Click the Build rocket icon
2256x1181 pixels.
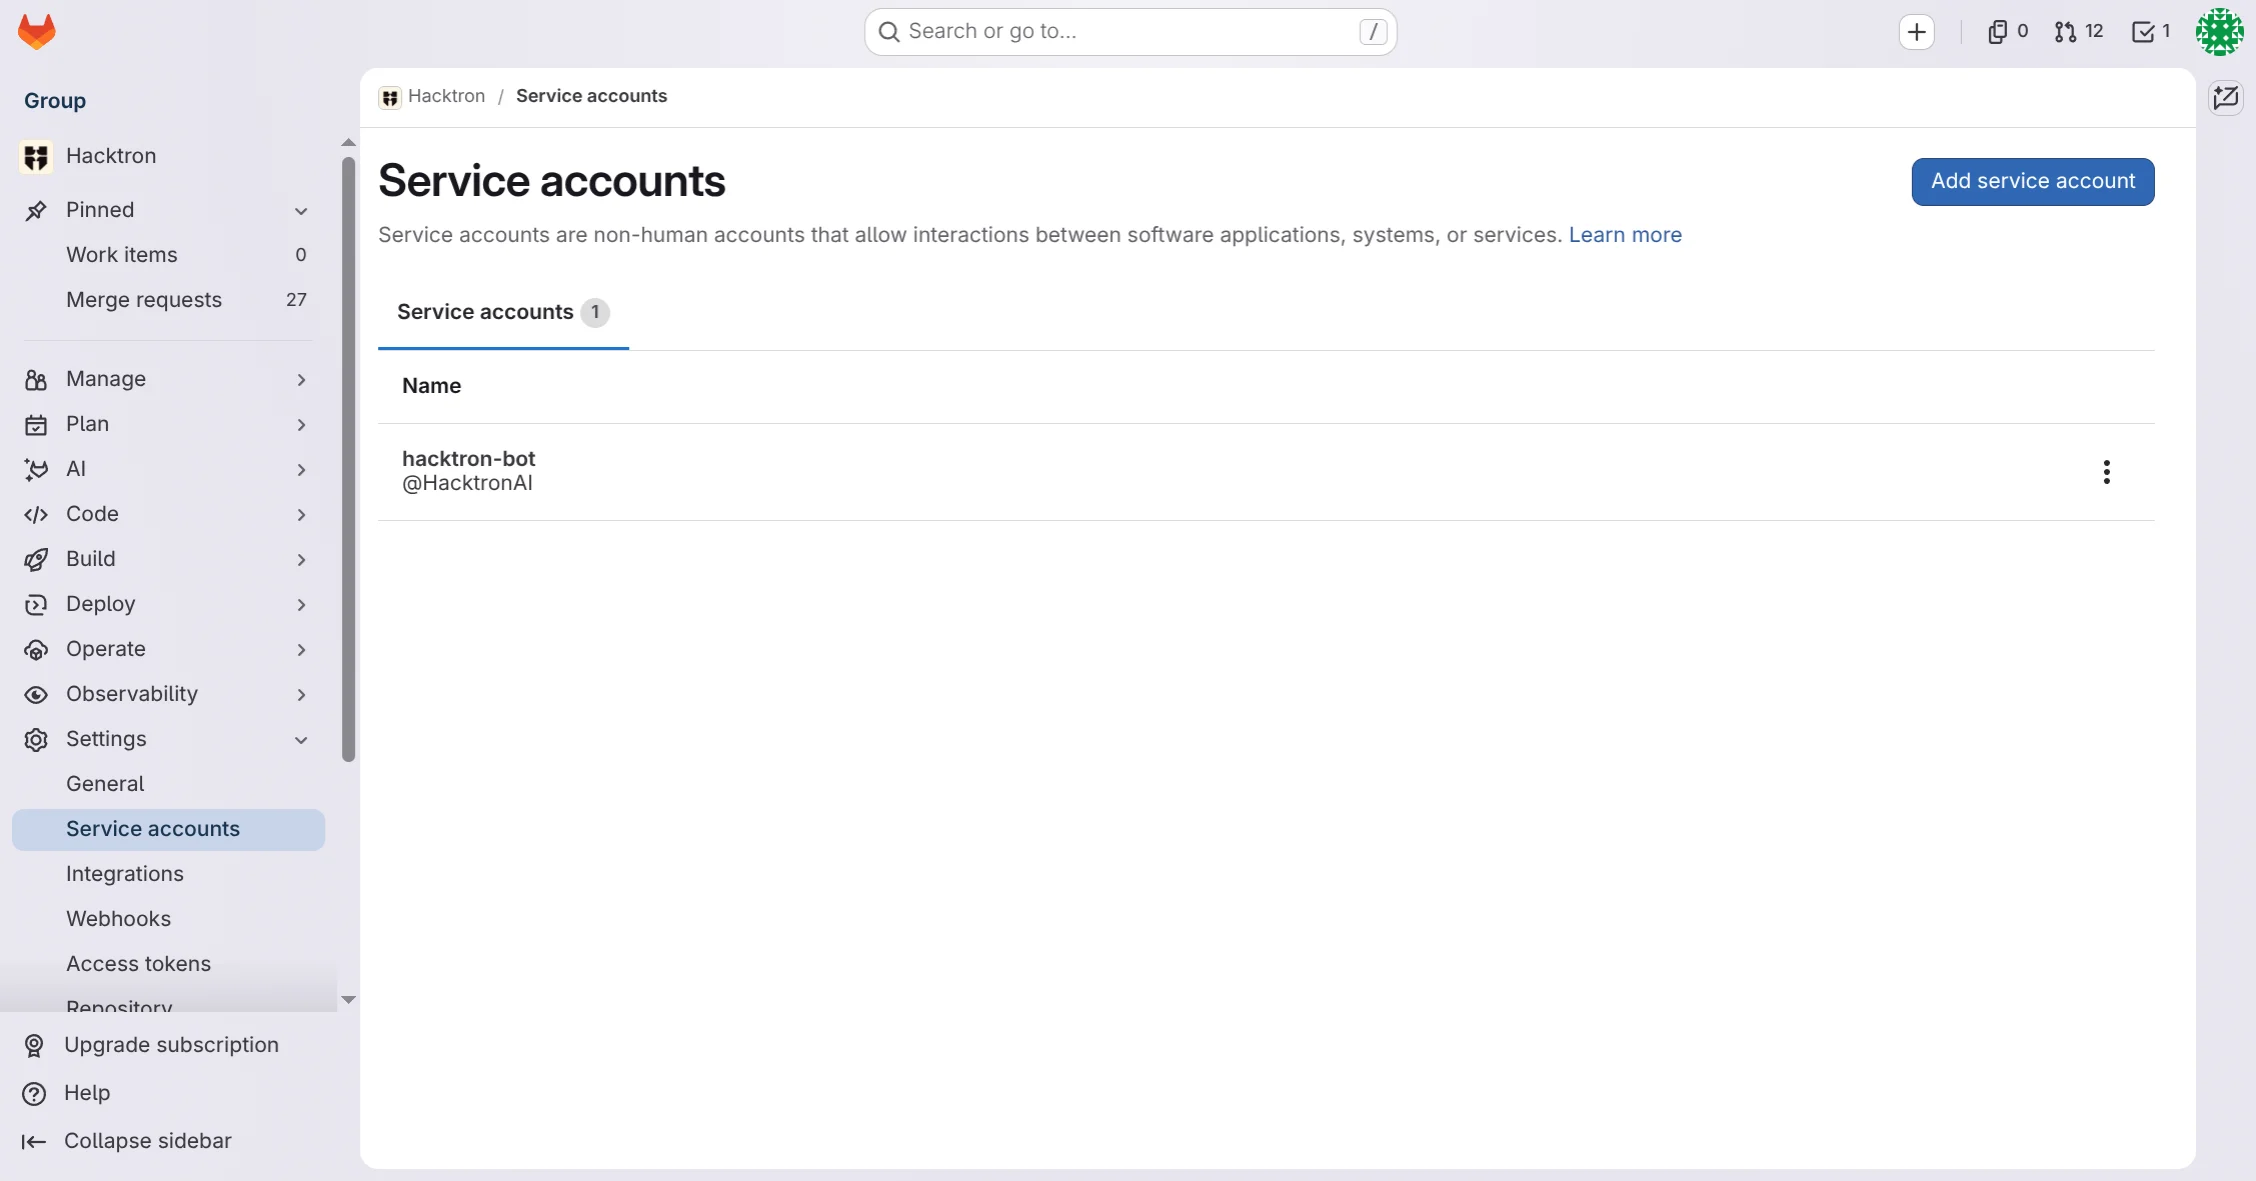pos(36,559)
